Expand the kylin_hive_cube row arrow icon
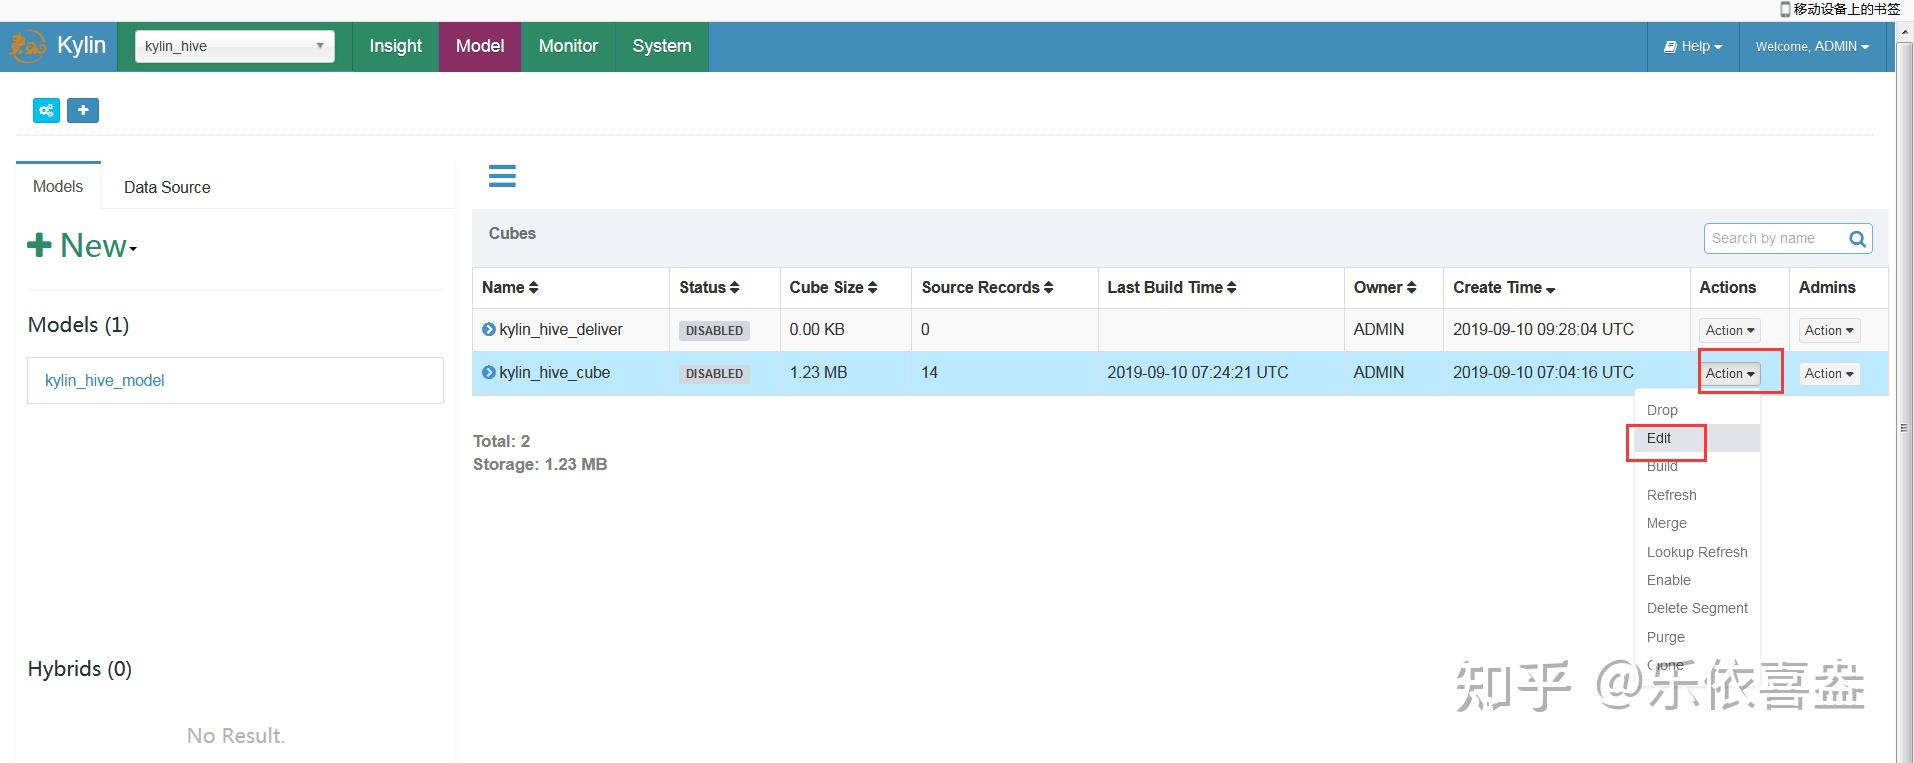 (x=489, y=372)
